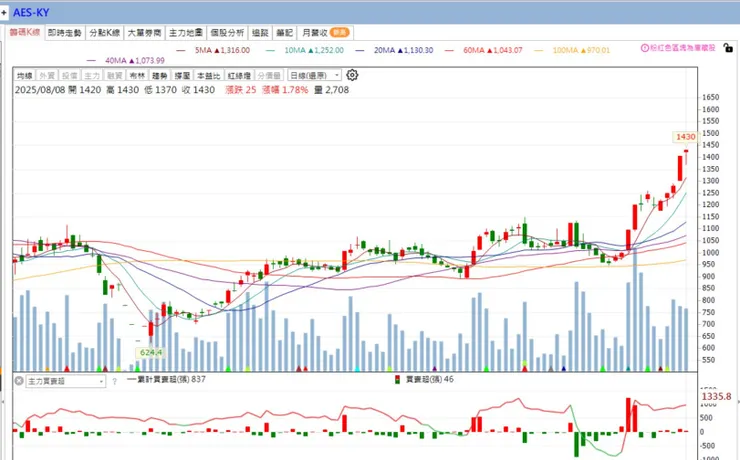Click the 粉紅色區塊為庫藏股 note link
Viewport: 740px width, 460px height.
(x=683, y=48)
